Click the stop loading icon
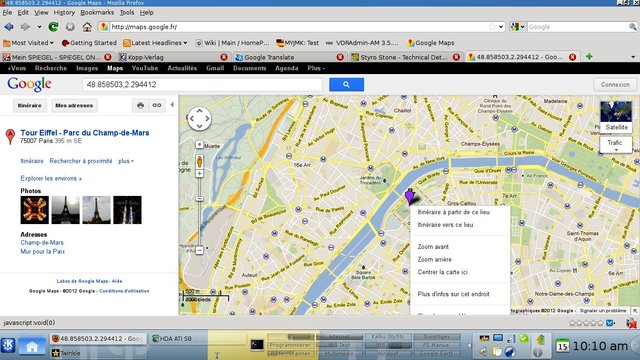This screenshot has width=640, height=360. pos(70,27)
